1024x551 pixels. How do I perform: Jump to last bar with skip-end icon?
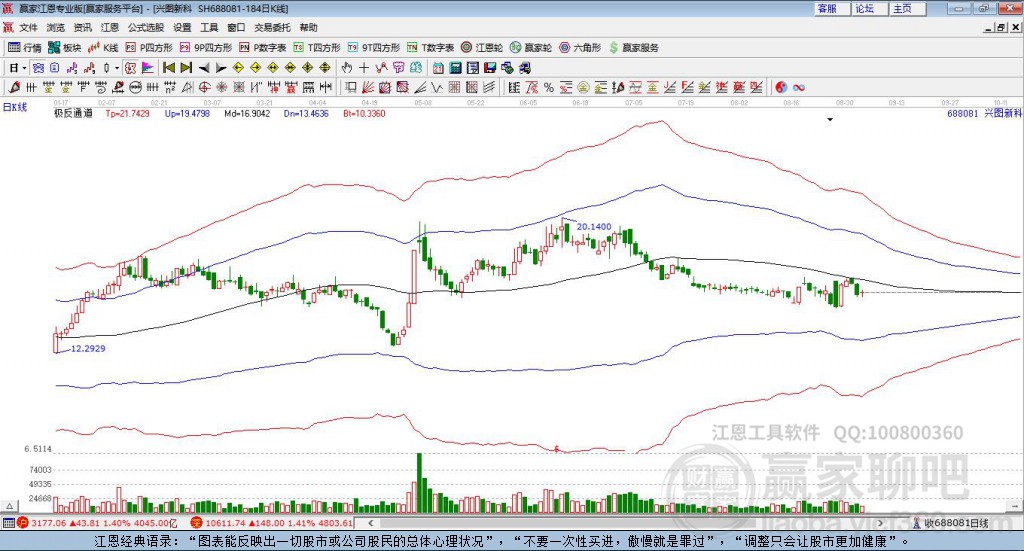point(186,68)
